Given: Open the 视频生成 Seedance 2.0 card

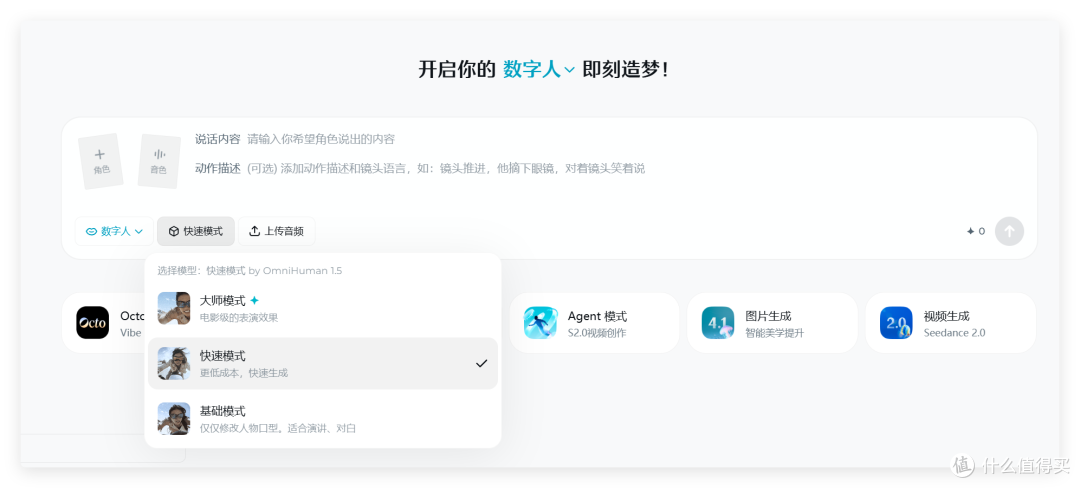Looking at the screenshot, I should click(951, 323).
